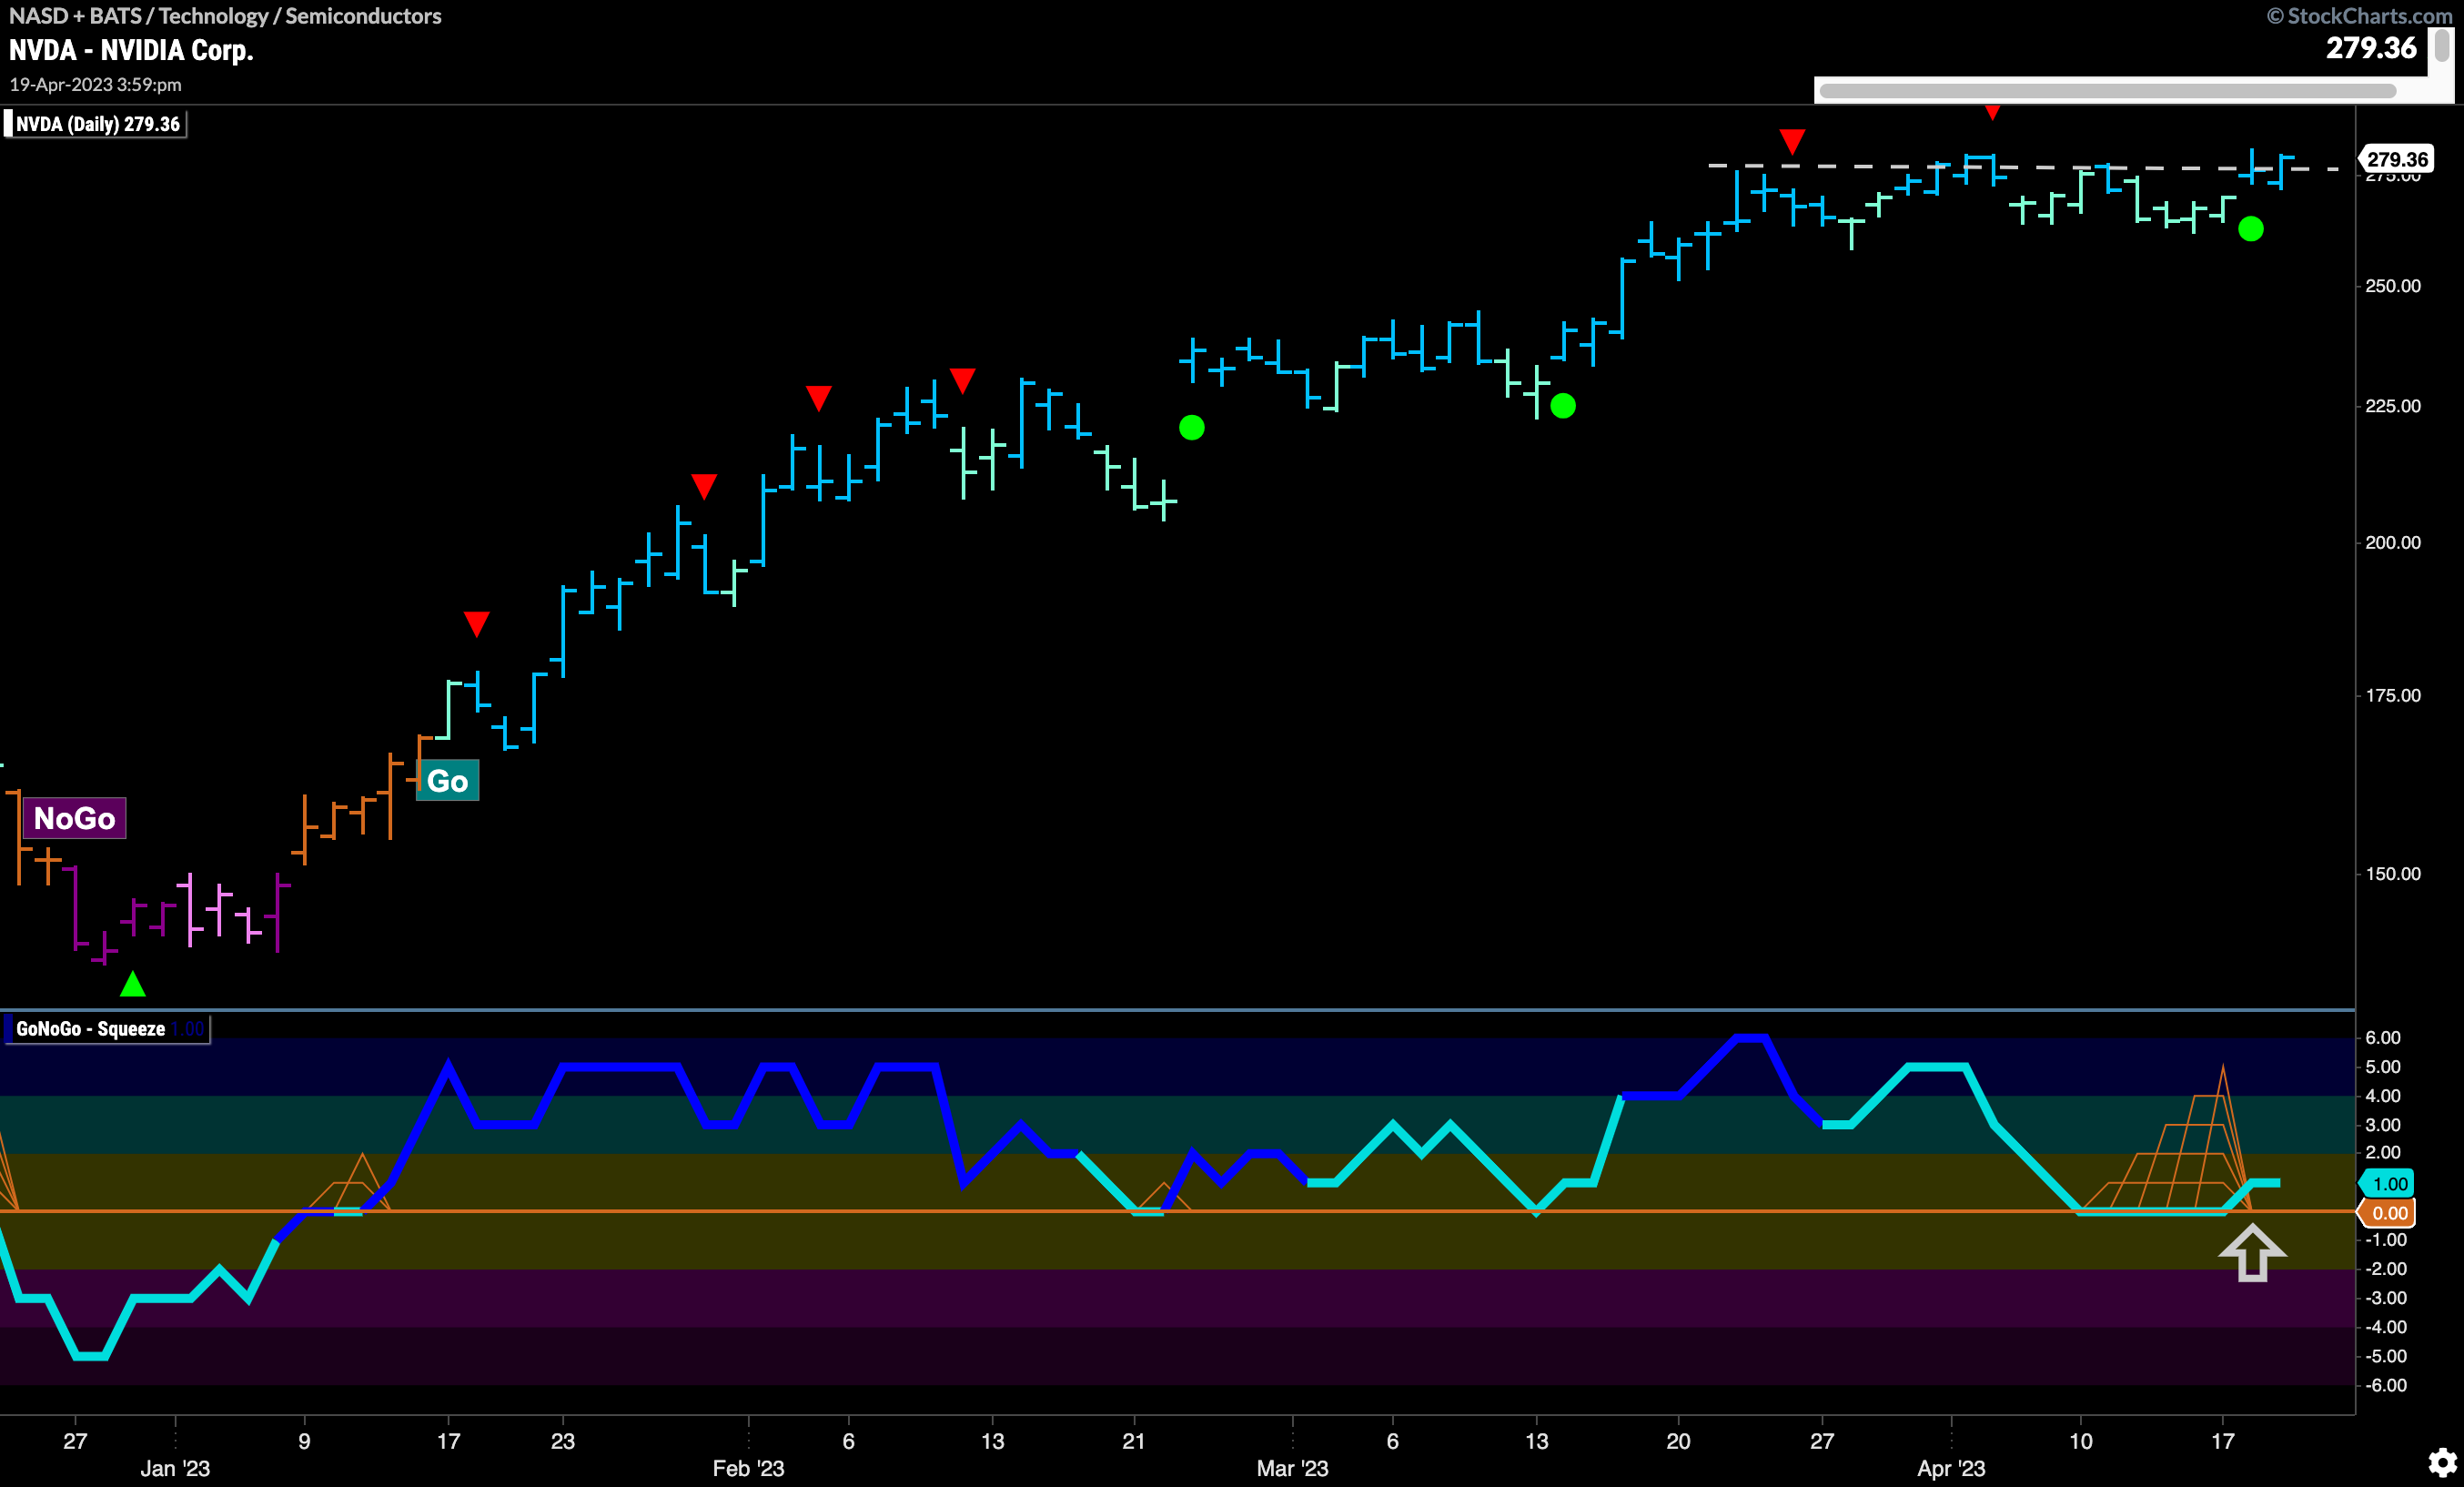Click the 200.00 price axis label
2464x1487 pixels.
(2393, 543)
